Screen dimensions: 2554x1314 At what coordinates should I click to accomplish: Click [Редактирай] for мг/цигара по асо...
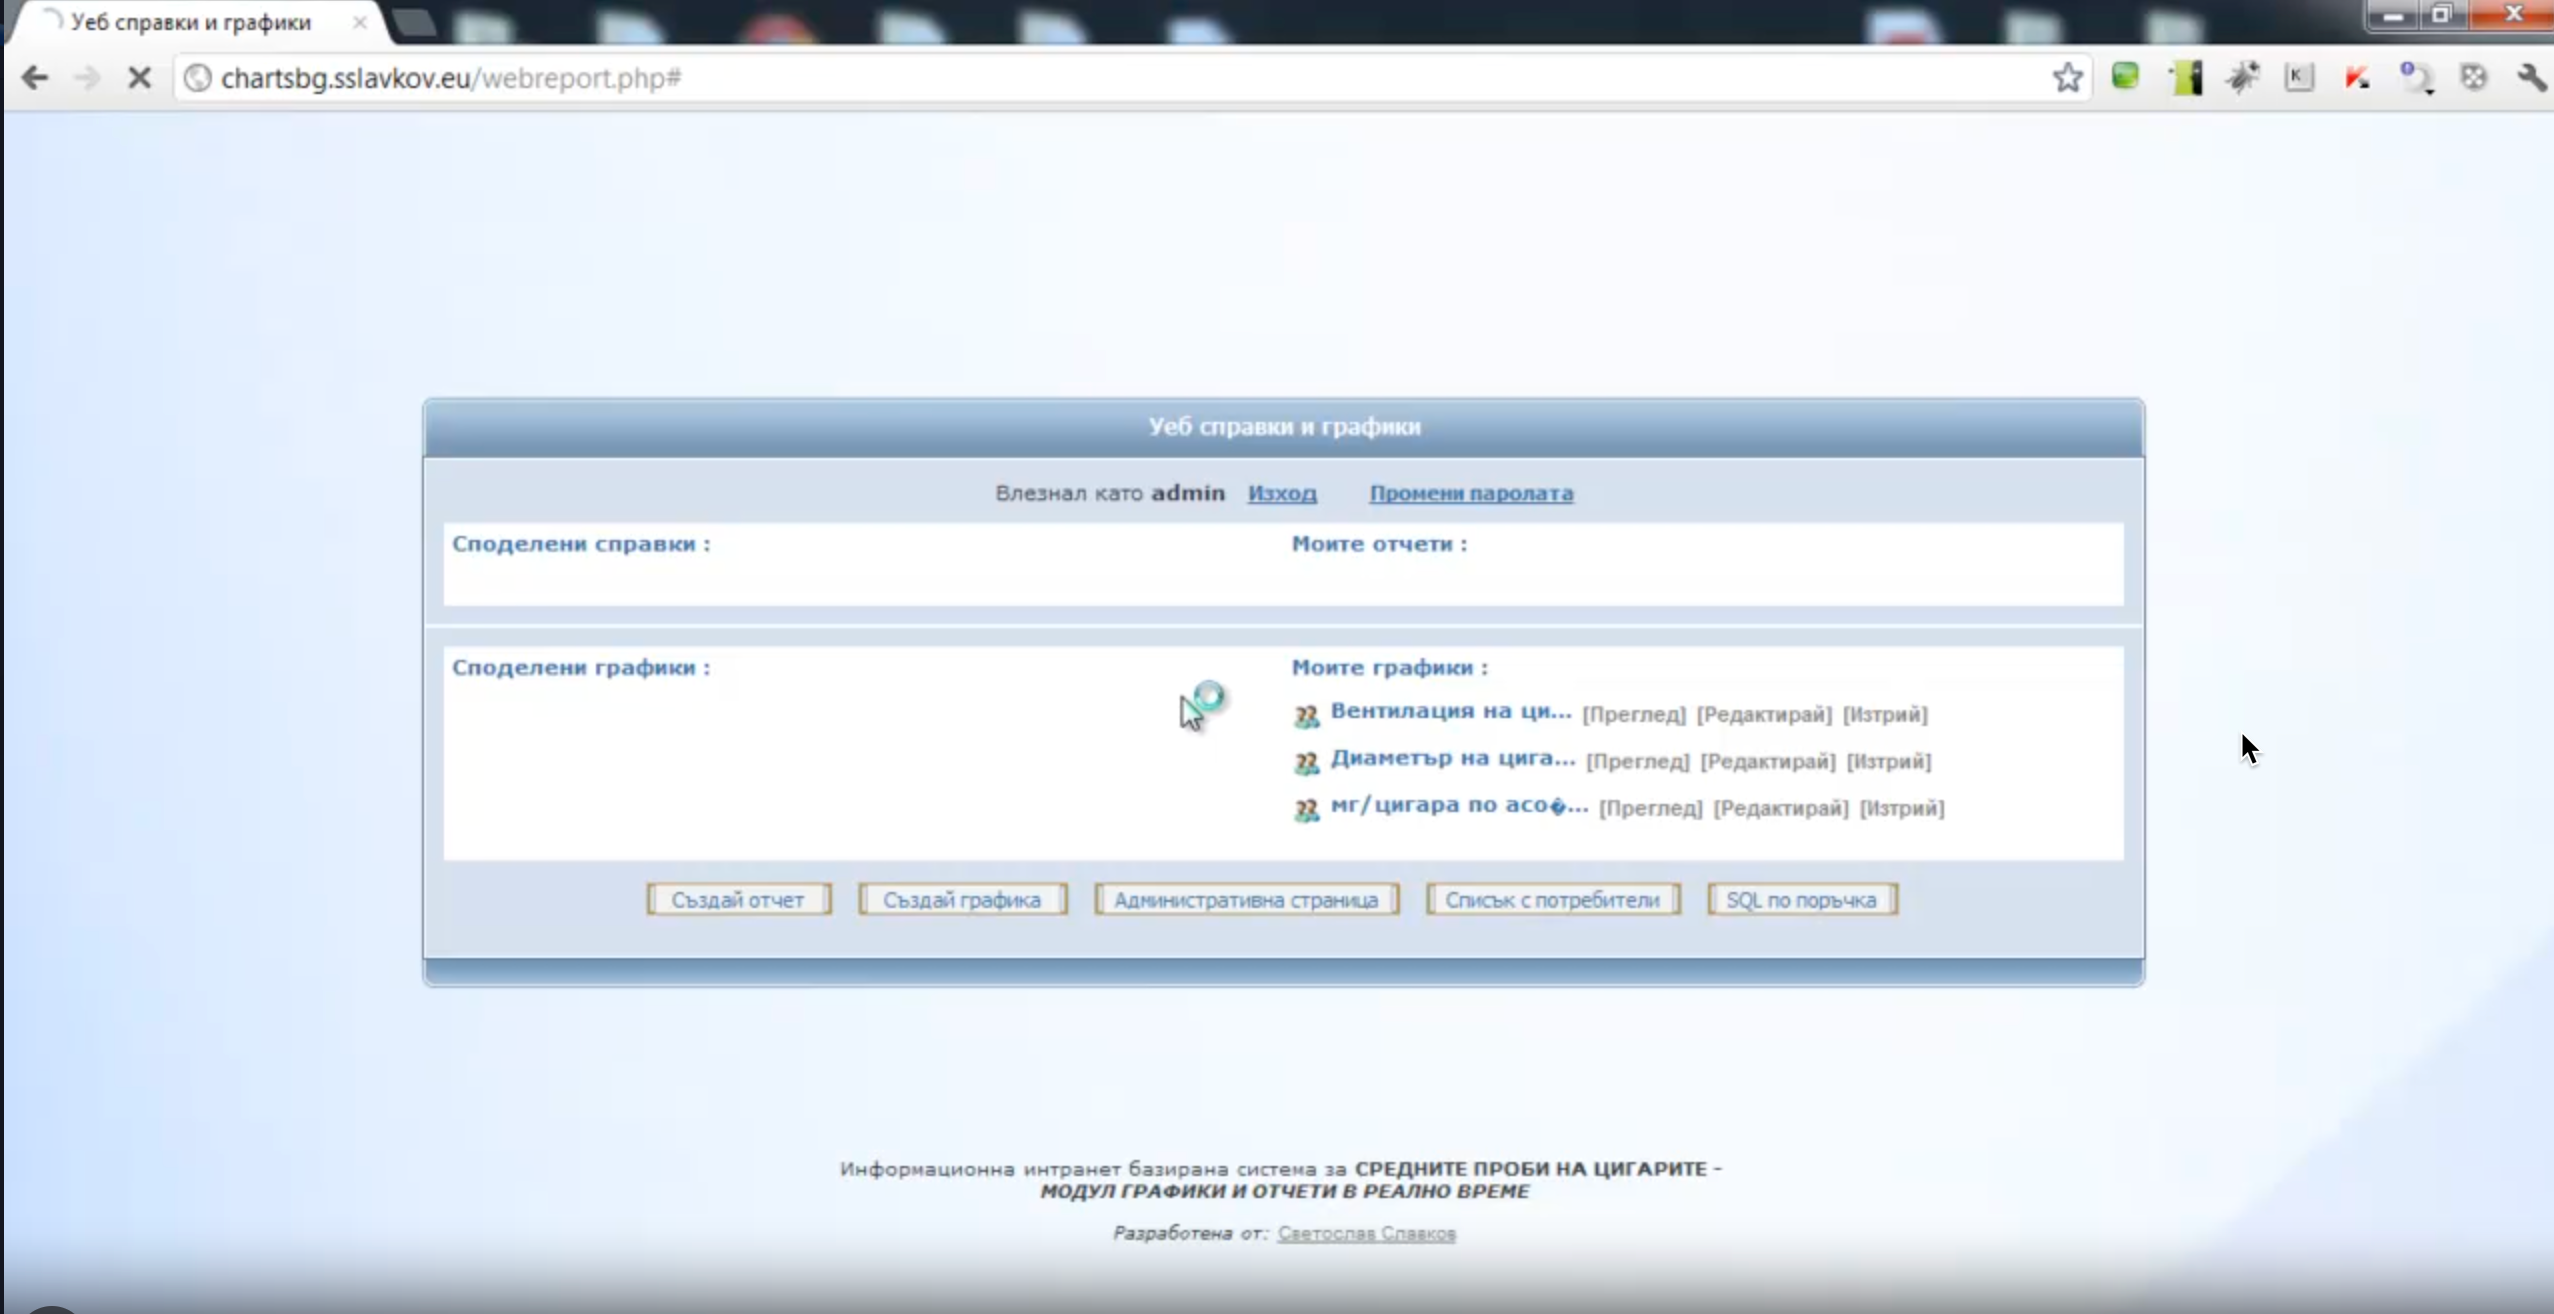[x=1781, y=808]
